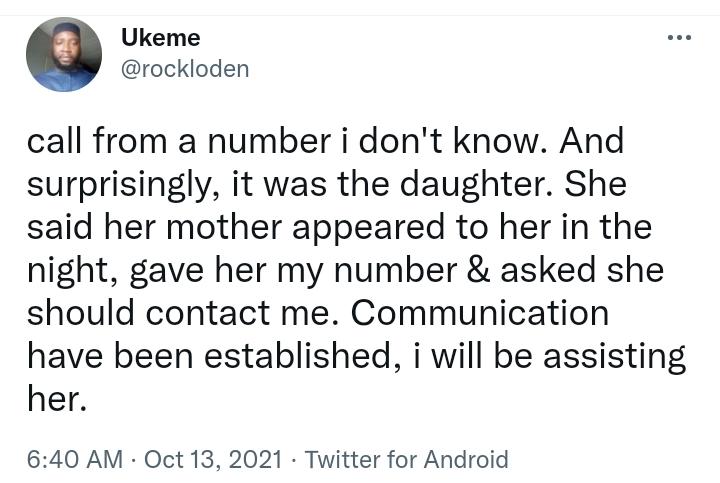This screenshot has width=720, height=483.
Task: Click the final word her. in the tweet
Action: click(56, 399)
